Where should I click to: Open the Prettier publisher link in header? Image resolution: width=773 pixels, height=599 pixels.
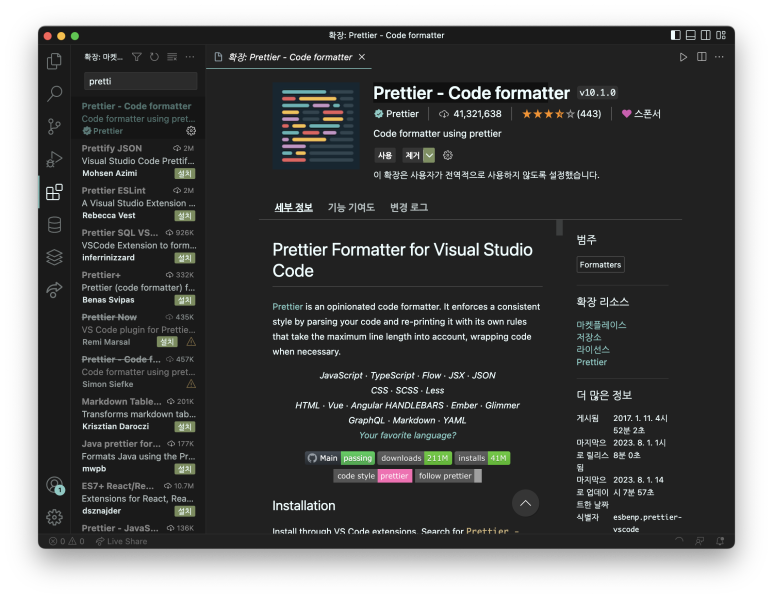point(396,114)
